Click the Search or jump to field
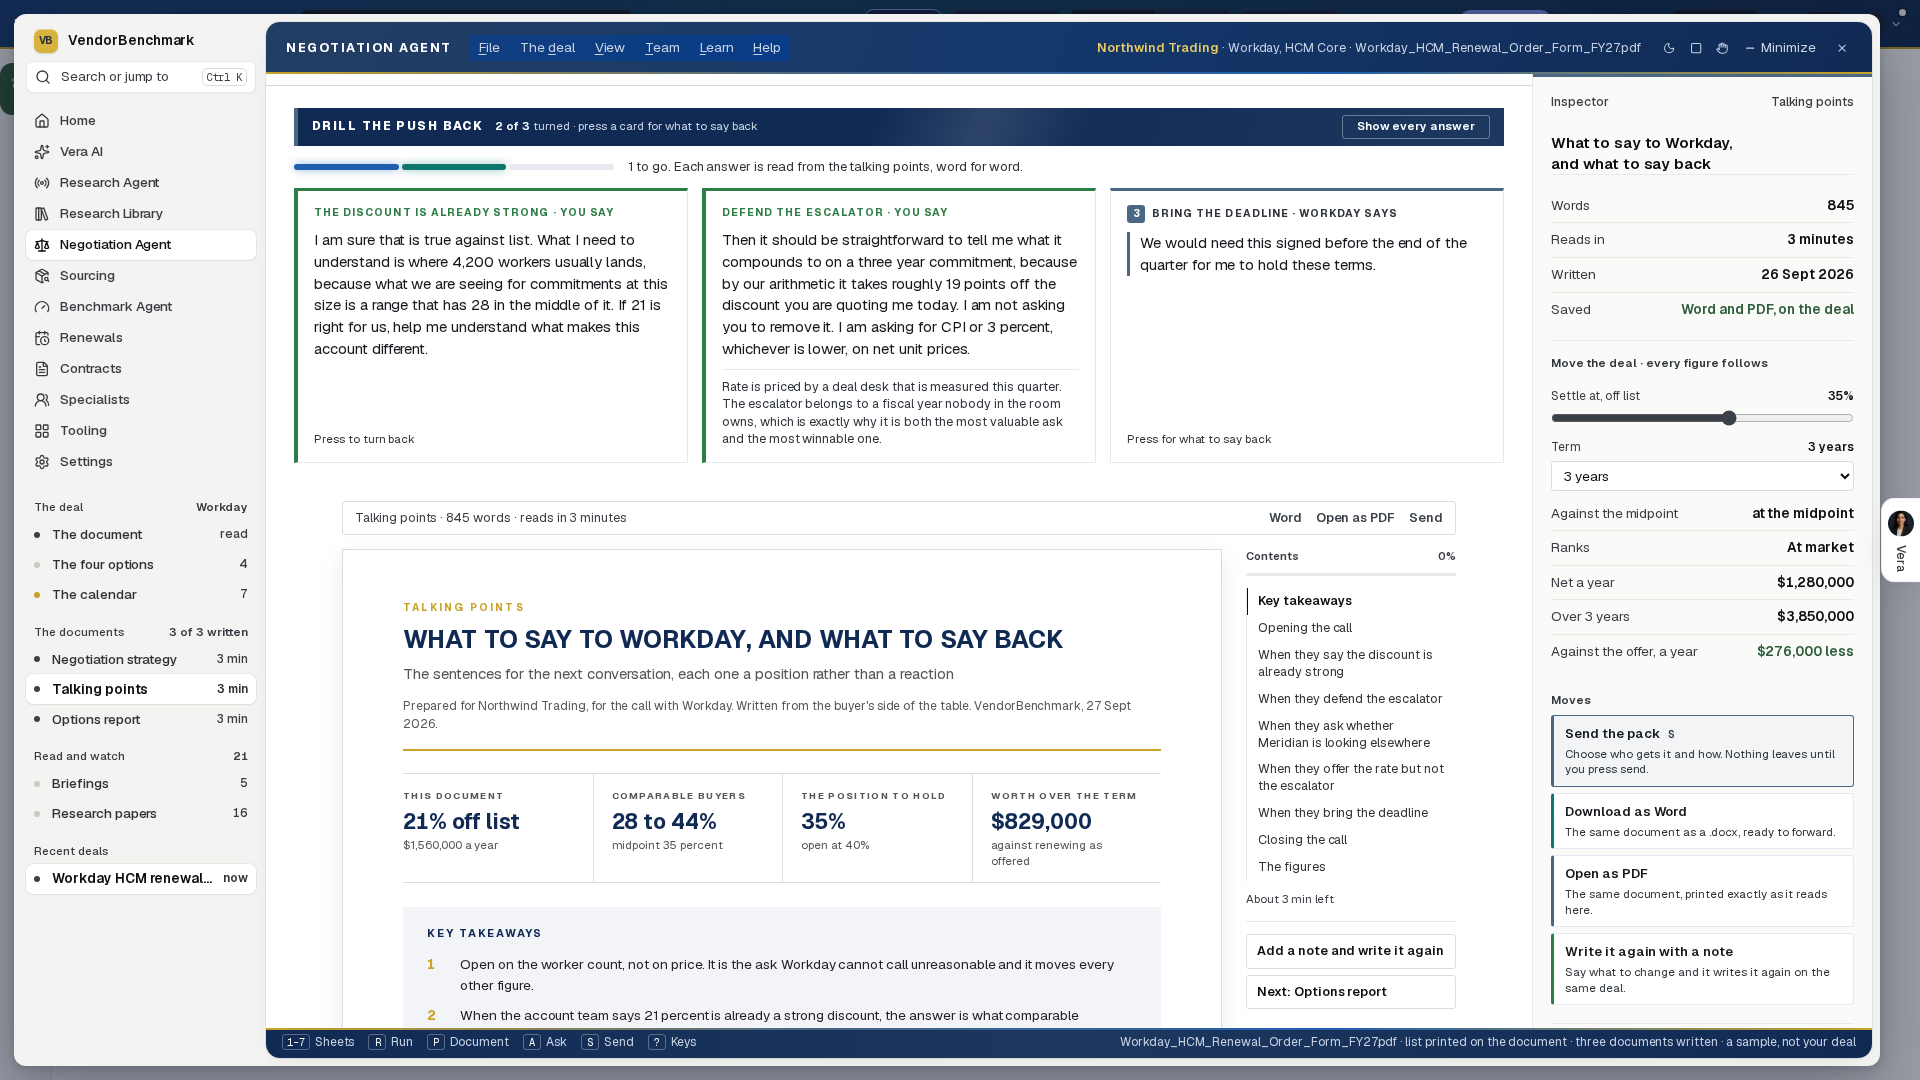Screen dimensions: 1920x1080 pyautogui.click(x=140, y=77)
